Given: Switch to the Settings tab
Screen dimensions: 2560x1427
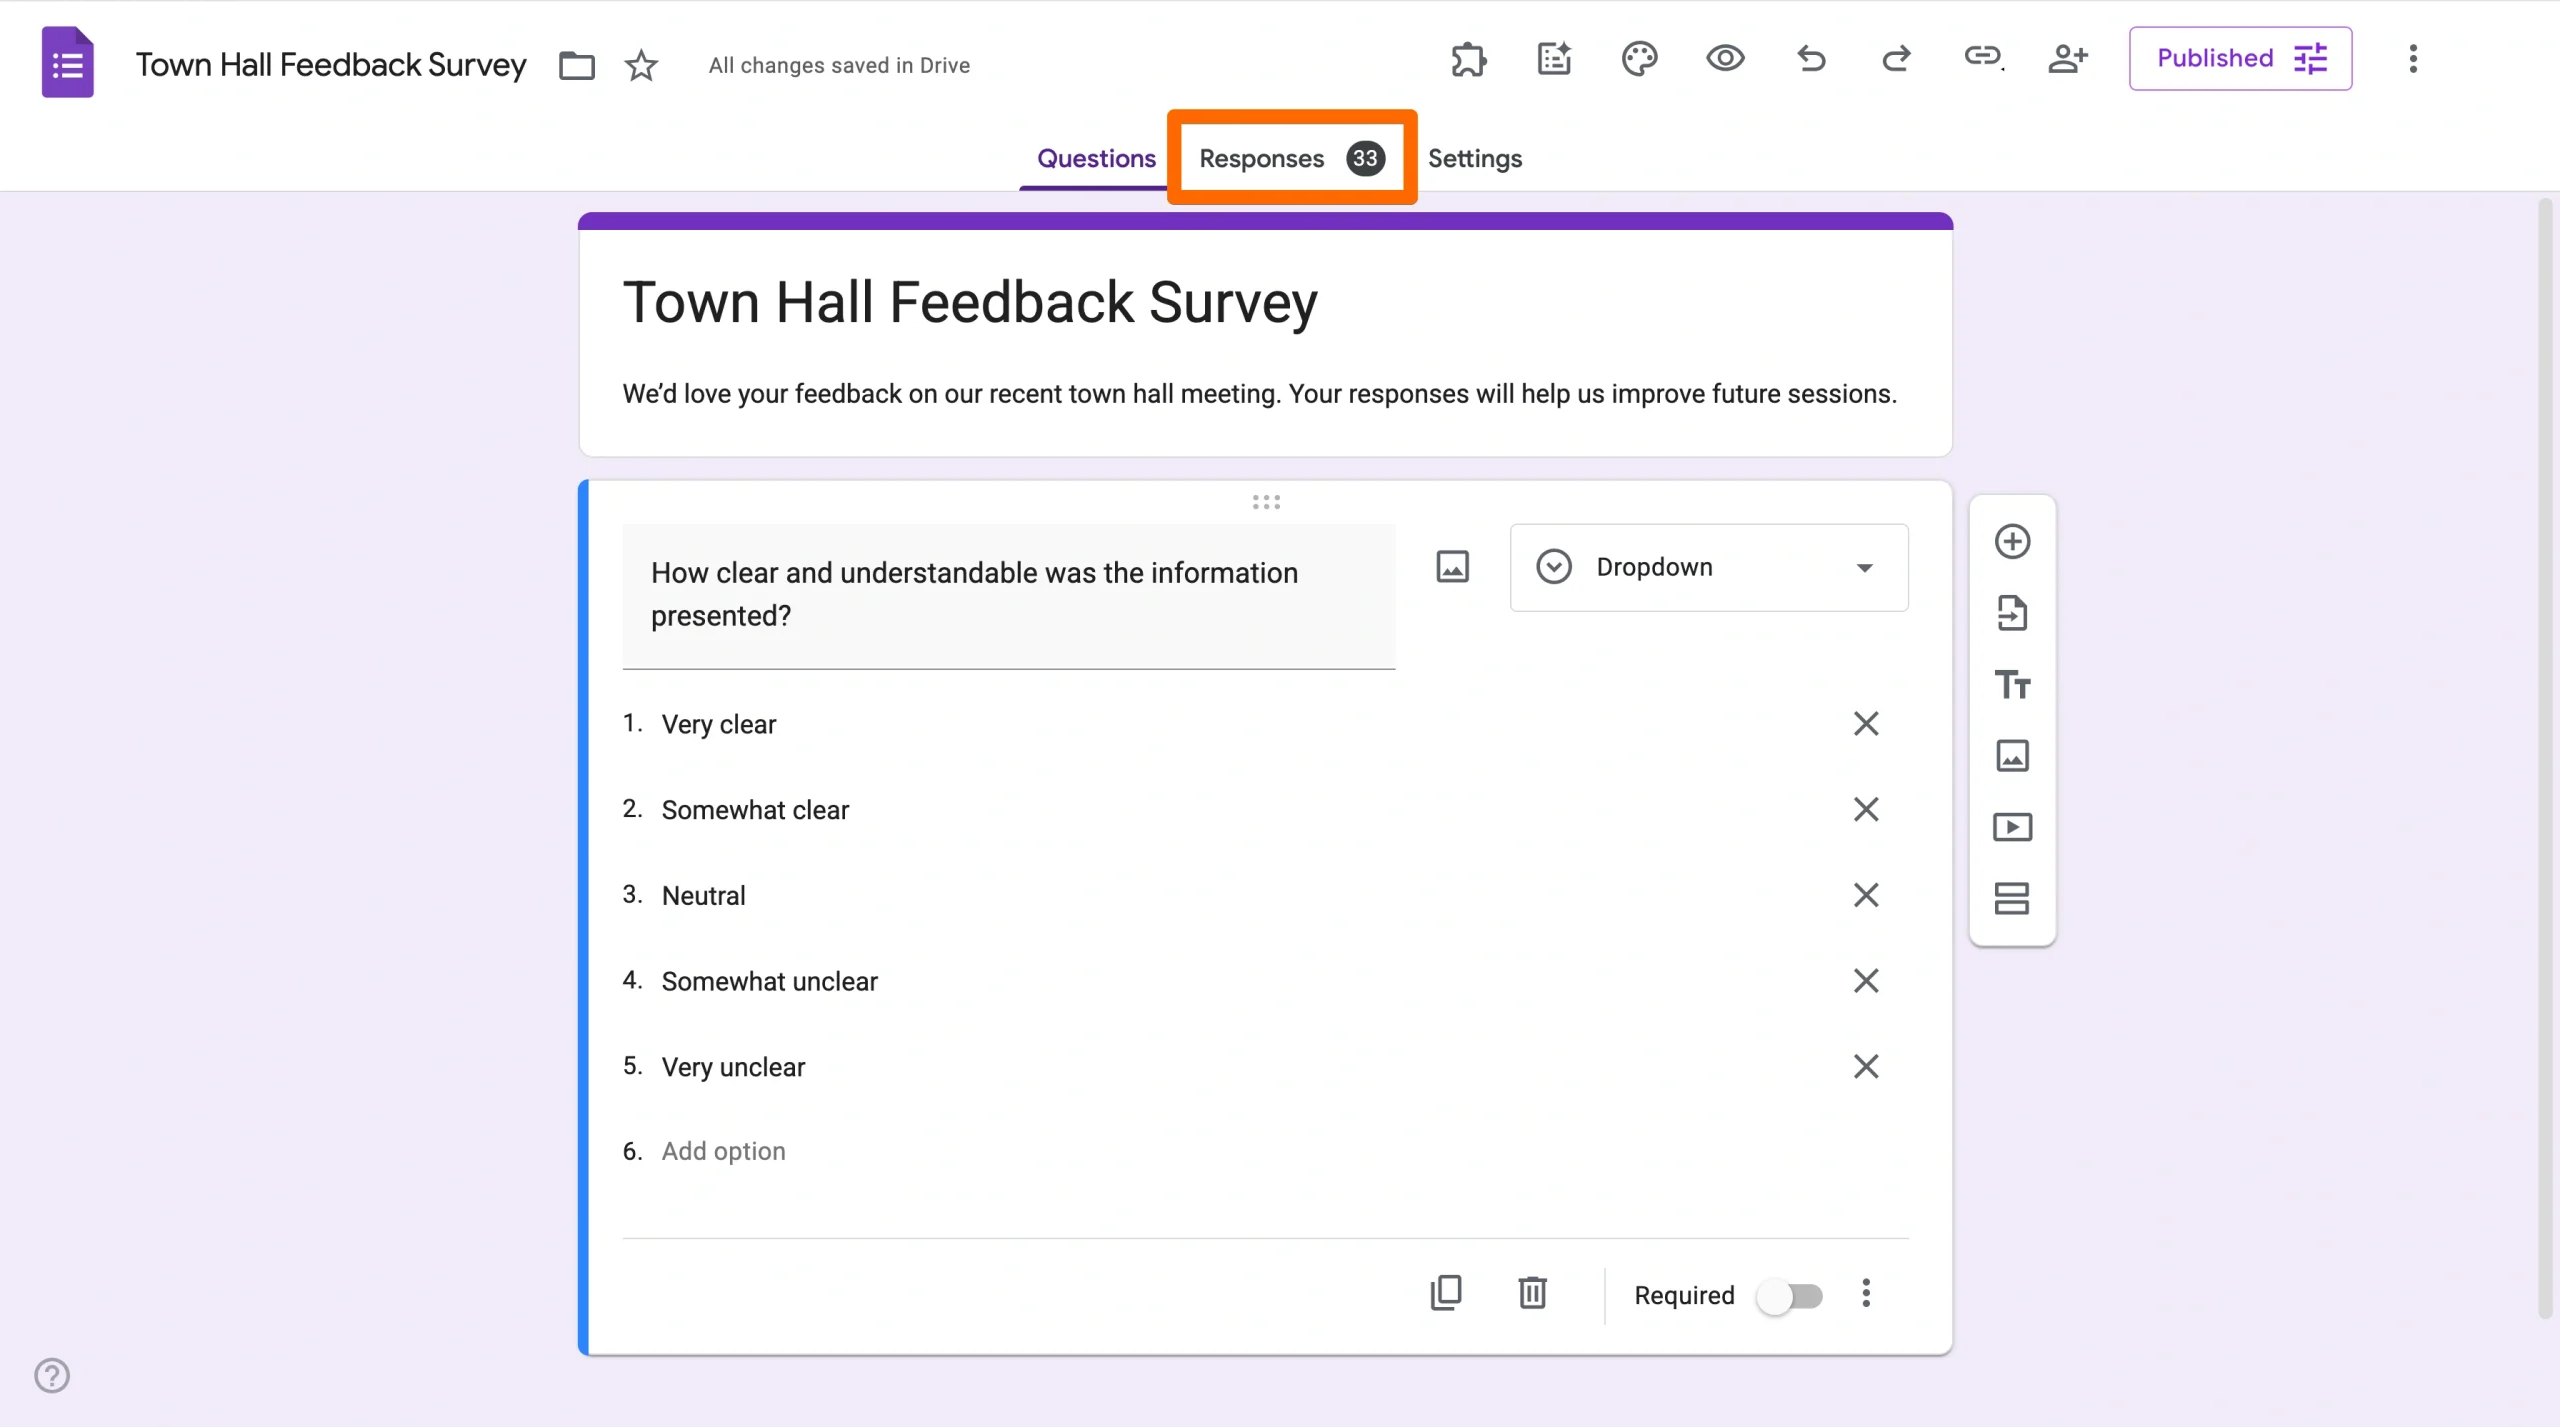Looking at the screenshot, I should click(1475, 158).
